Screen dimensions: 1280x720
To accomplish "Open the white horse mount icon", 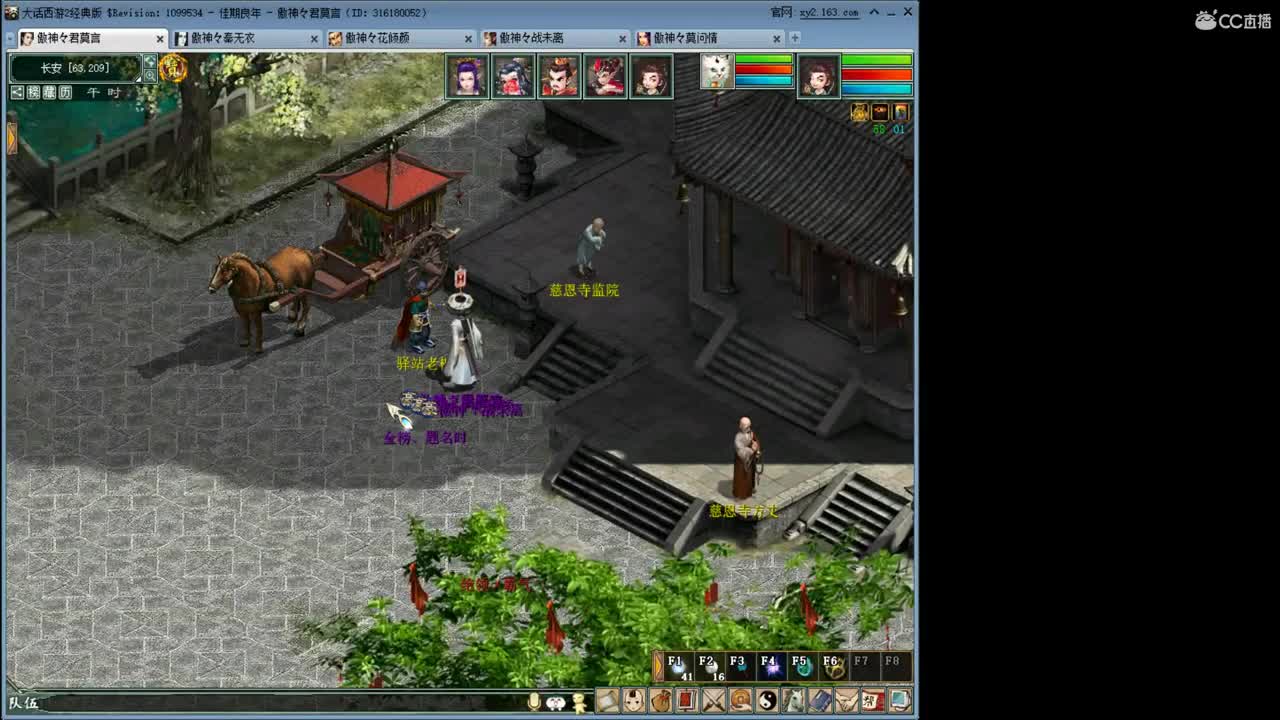I will (x=793, y=701).
